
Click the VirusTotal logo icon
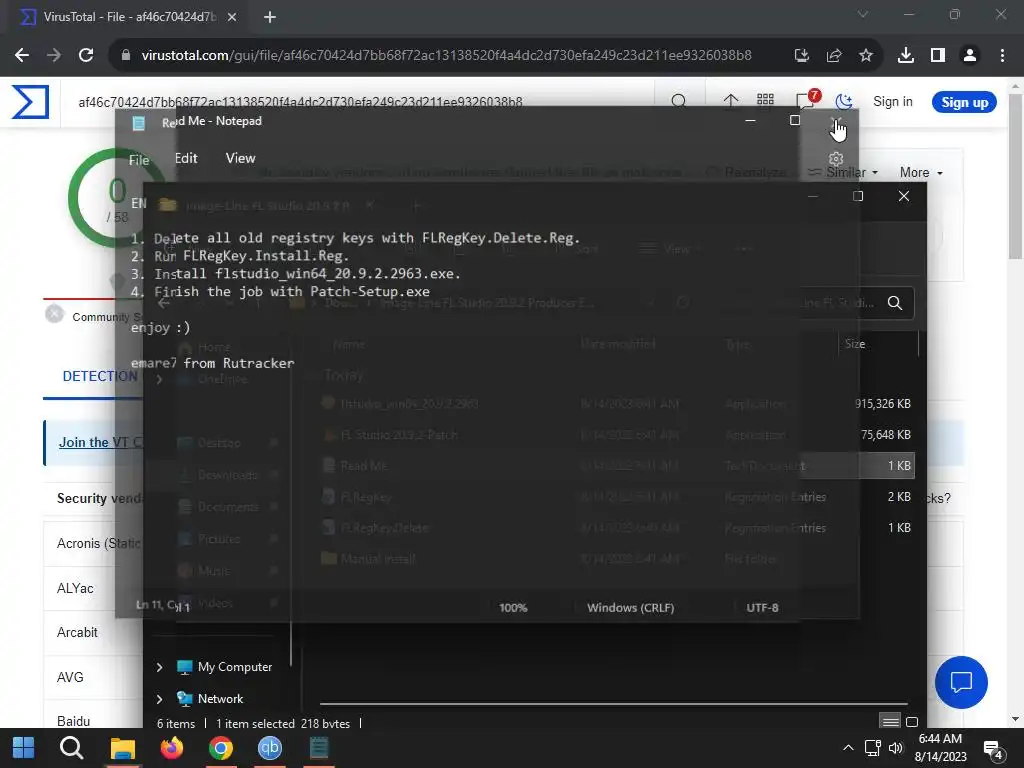31,102
